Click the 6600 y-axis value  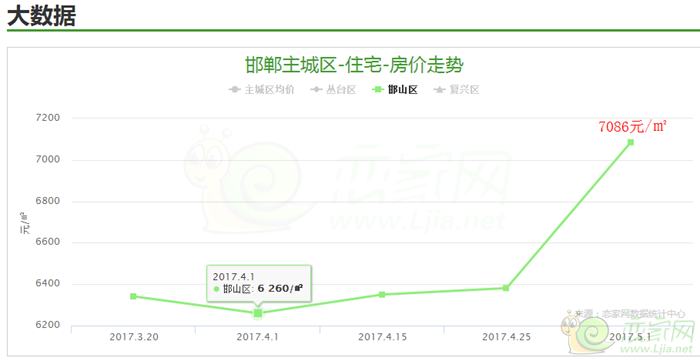[48, 242]
